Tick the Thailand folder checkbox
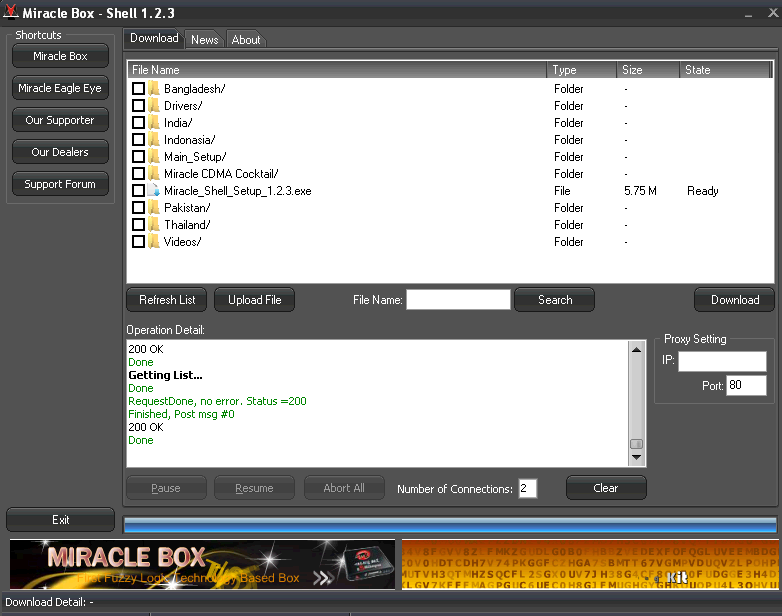The width and height of the screenshot is (782, 616). click(138, 224)
